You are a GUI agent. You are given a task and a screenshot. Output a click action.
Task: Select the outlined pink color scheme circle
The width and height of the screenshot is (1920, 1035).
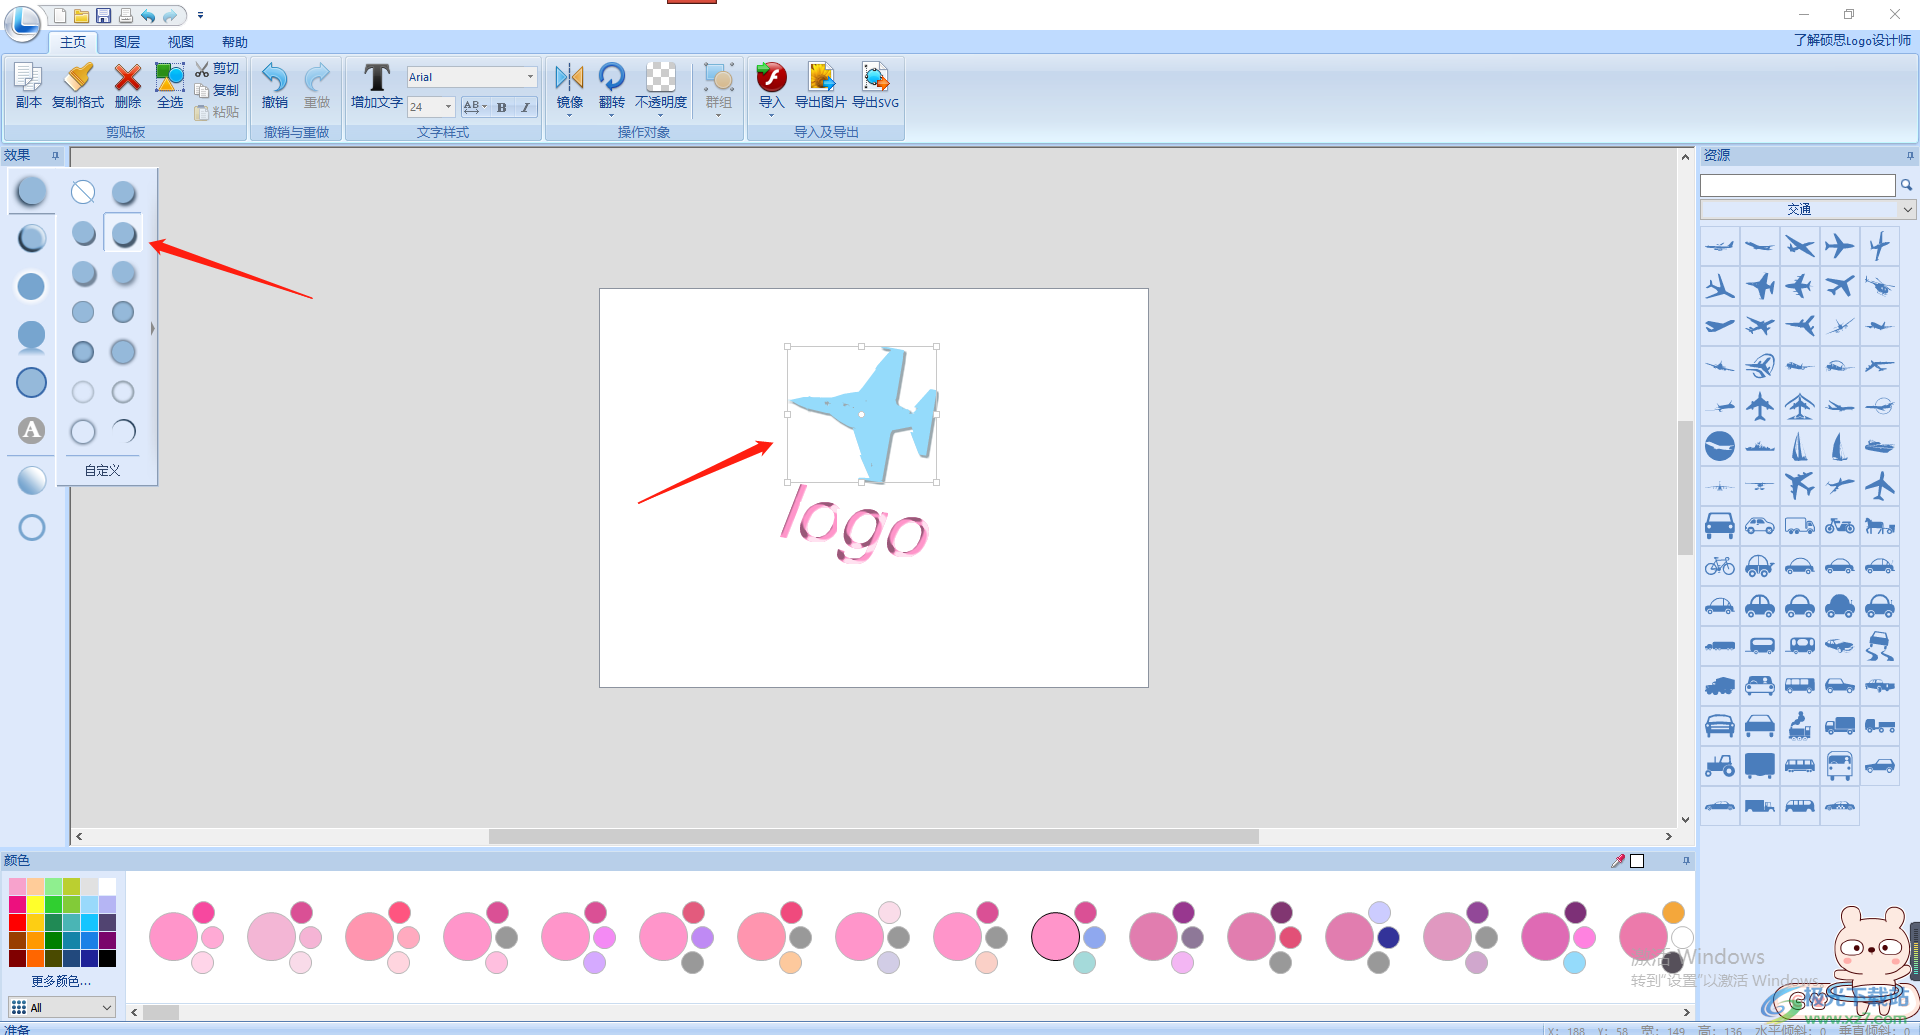tap(1056, 936)
